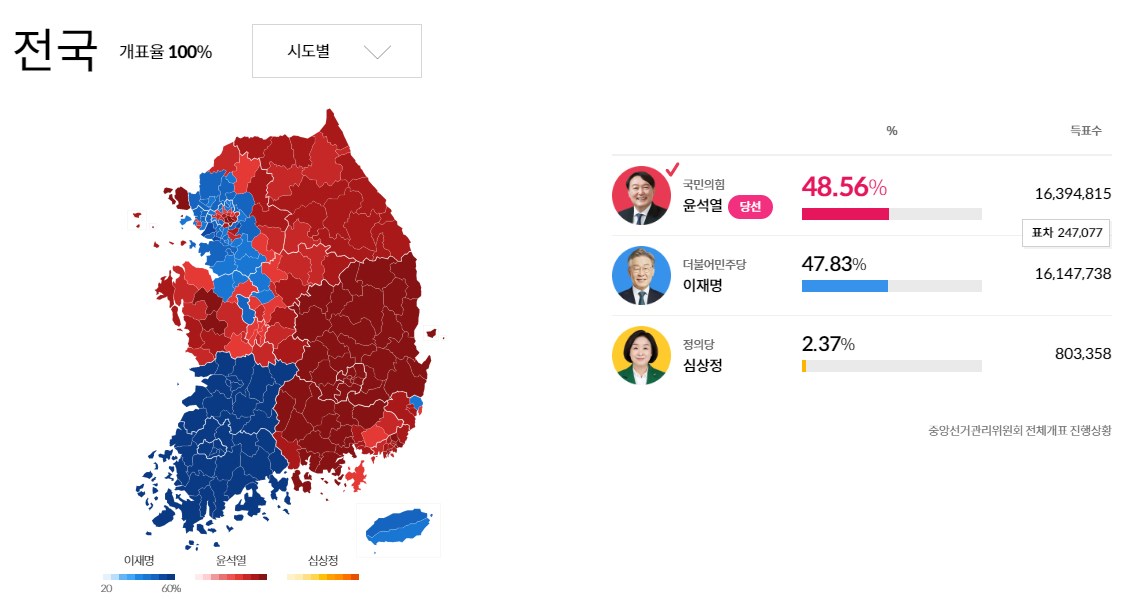Click the dark blue southwestern region on map
The width and height of the screenshot is (1137, 615).
(220, 440)
